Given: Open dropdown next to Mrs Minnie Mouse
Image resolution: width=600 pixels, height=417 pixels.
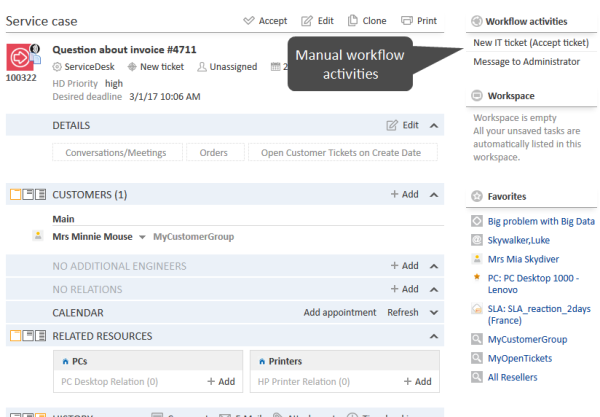Looking at the screenshot, I should pos(143,237).
